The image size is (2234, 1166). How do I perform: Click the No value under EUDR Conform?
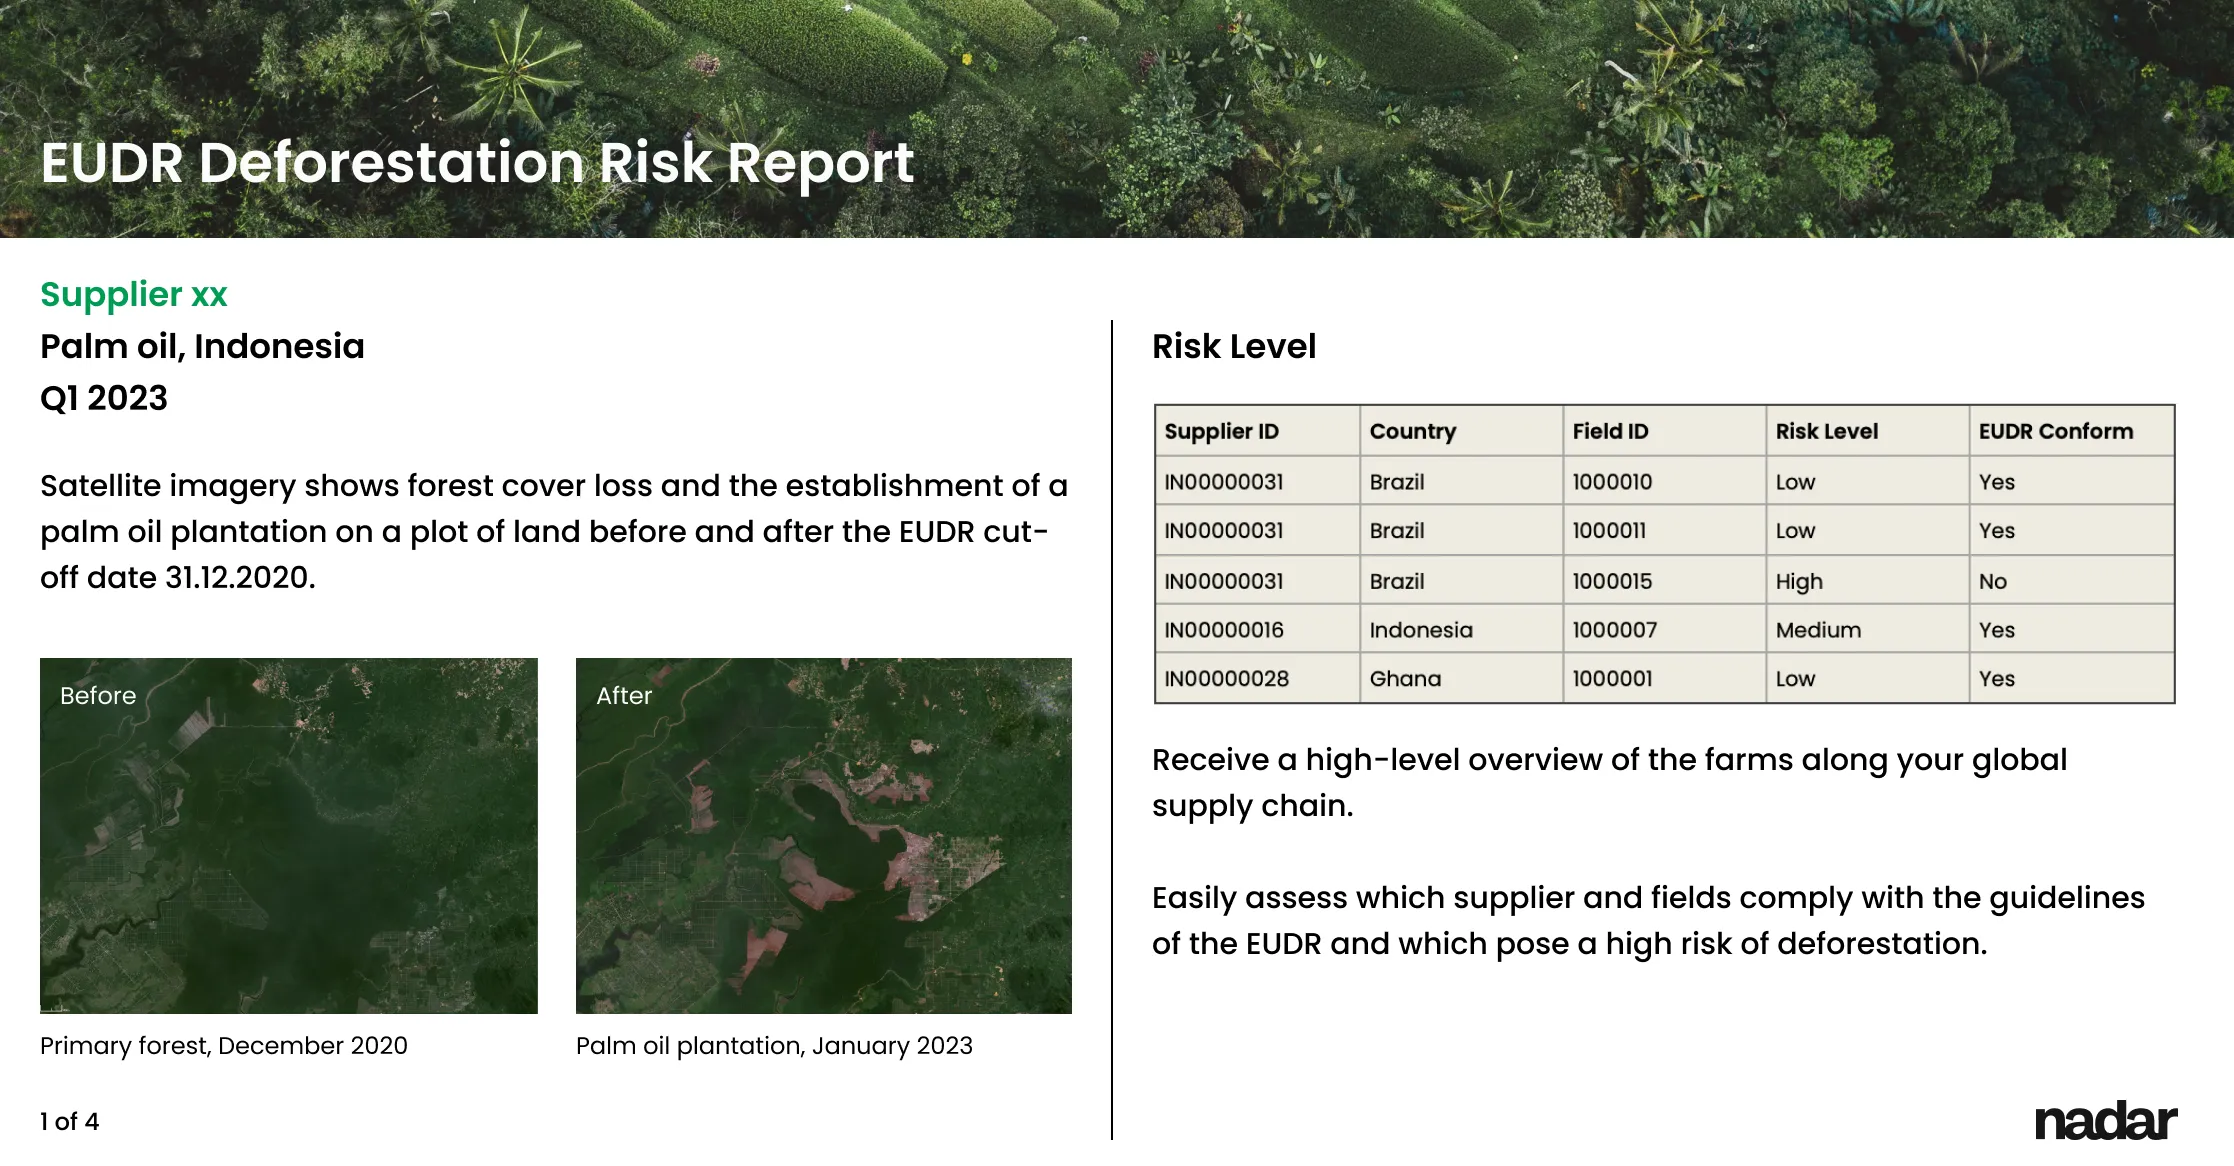(1991, 580)
